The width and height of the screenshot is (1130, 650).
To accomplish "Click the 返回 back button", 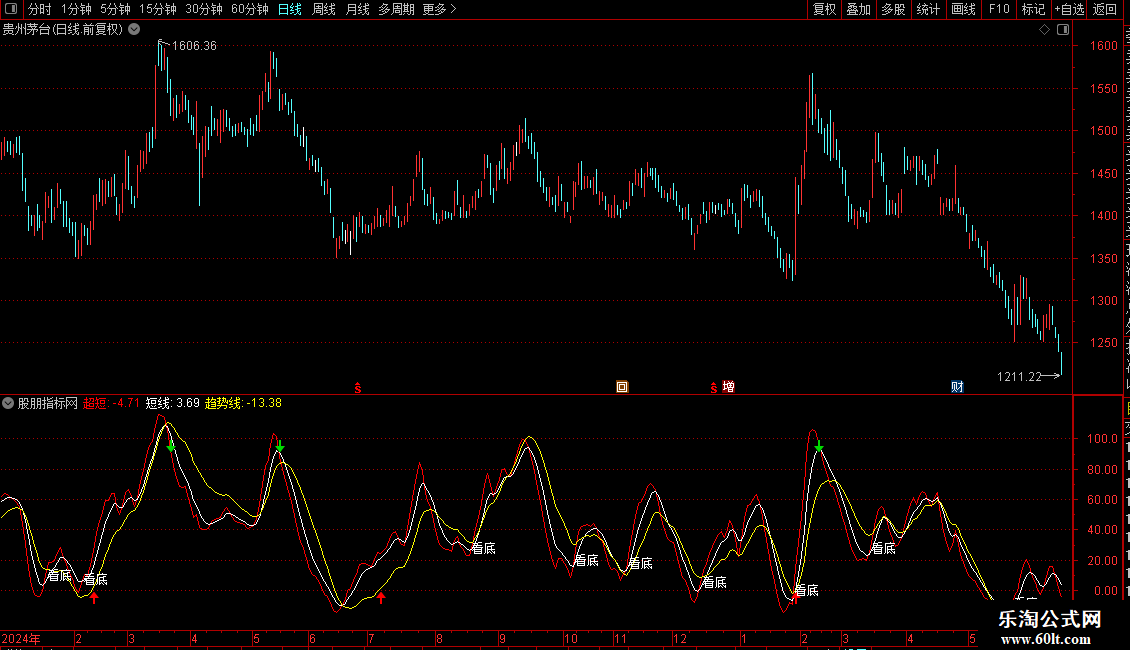I will tap(1105, 9).
